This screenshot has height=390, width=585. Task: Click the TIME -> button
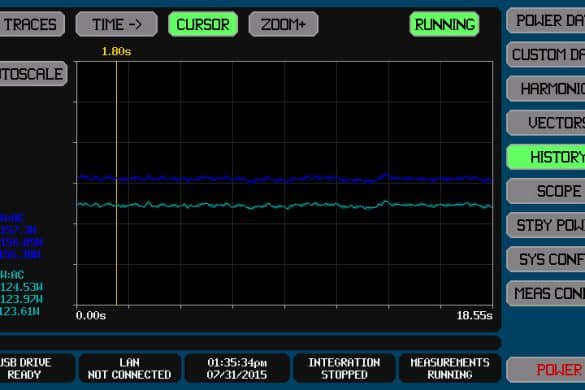[x=116, y=24]
